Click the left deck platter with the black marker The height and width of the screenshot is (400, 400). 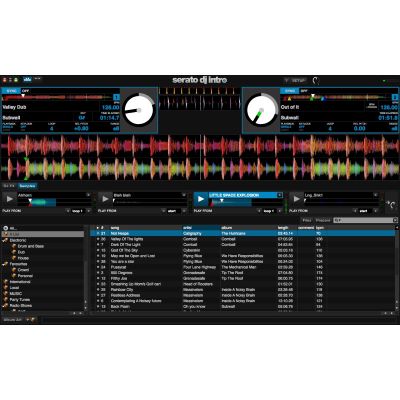click(x=139, y=110)
